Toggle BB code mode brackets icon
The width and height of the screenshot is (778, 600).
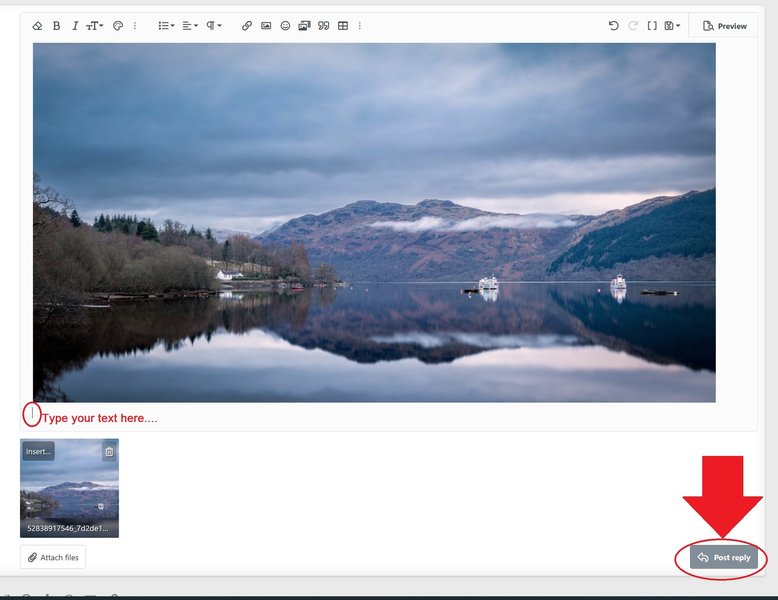tap(652, 26)
